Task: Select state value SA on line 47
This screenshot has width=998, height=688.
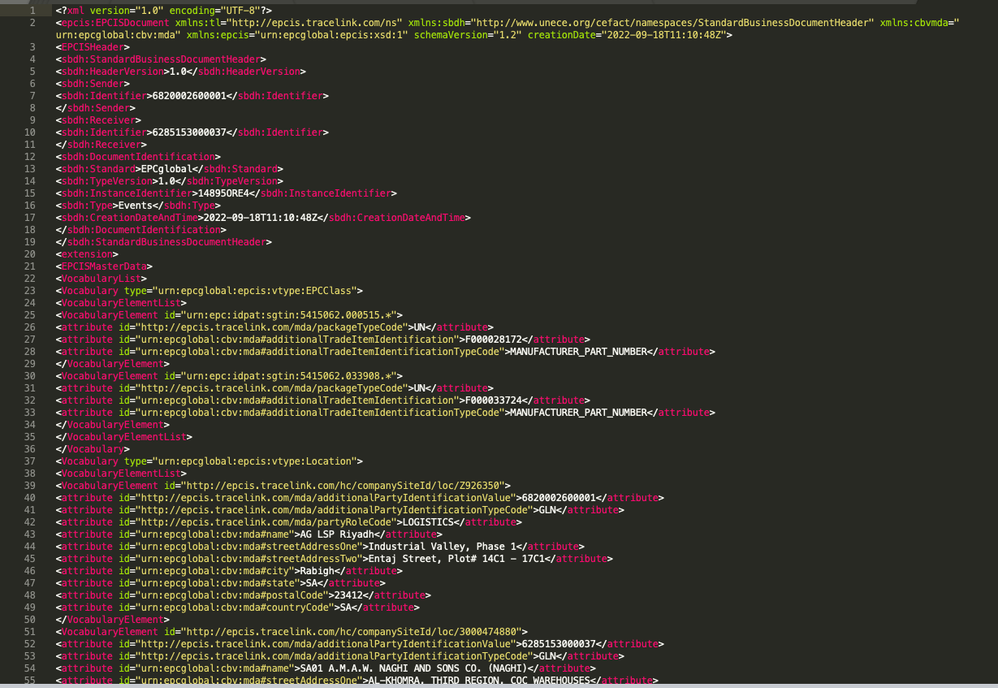Action: coord(311,583)
